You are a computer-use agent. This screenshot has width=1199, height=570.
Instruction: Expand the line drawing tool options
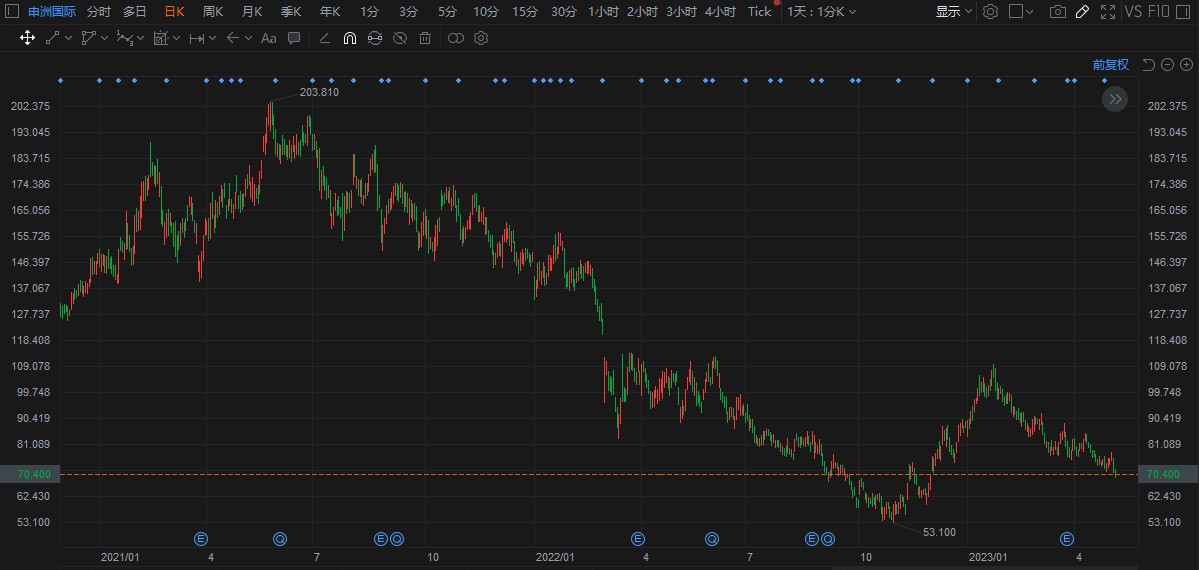(x=69, y=38)
